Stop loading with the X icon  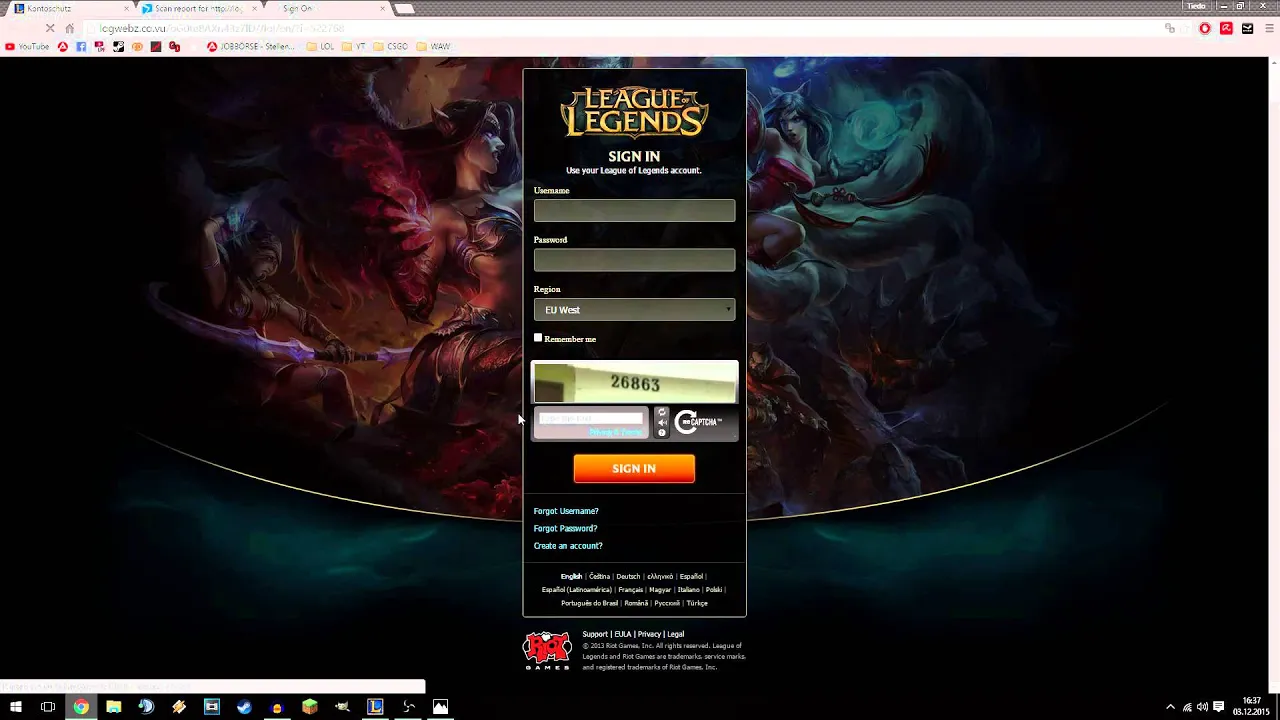49,28
